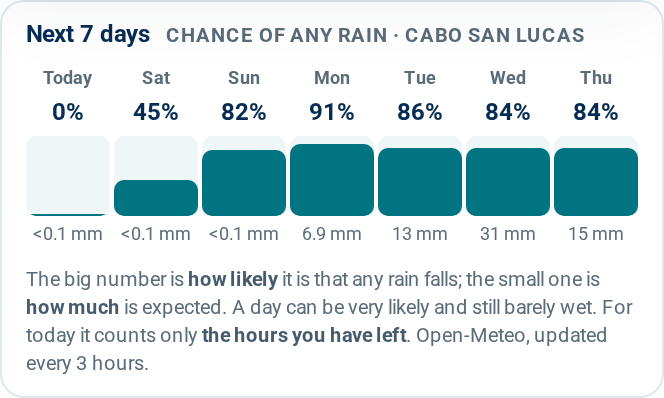Click the 15 mm rainfall amount
This screenshot has width=664, height=398.
pyautogui.click(x=596, y=234)
